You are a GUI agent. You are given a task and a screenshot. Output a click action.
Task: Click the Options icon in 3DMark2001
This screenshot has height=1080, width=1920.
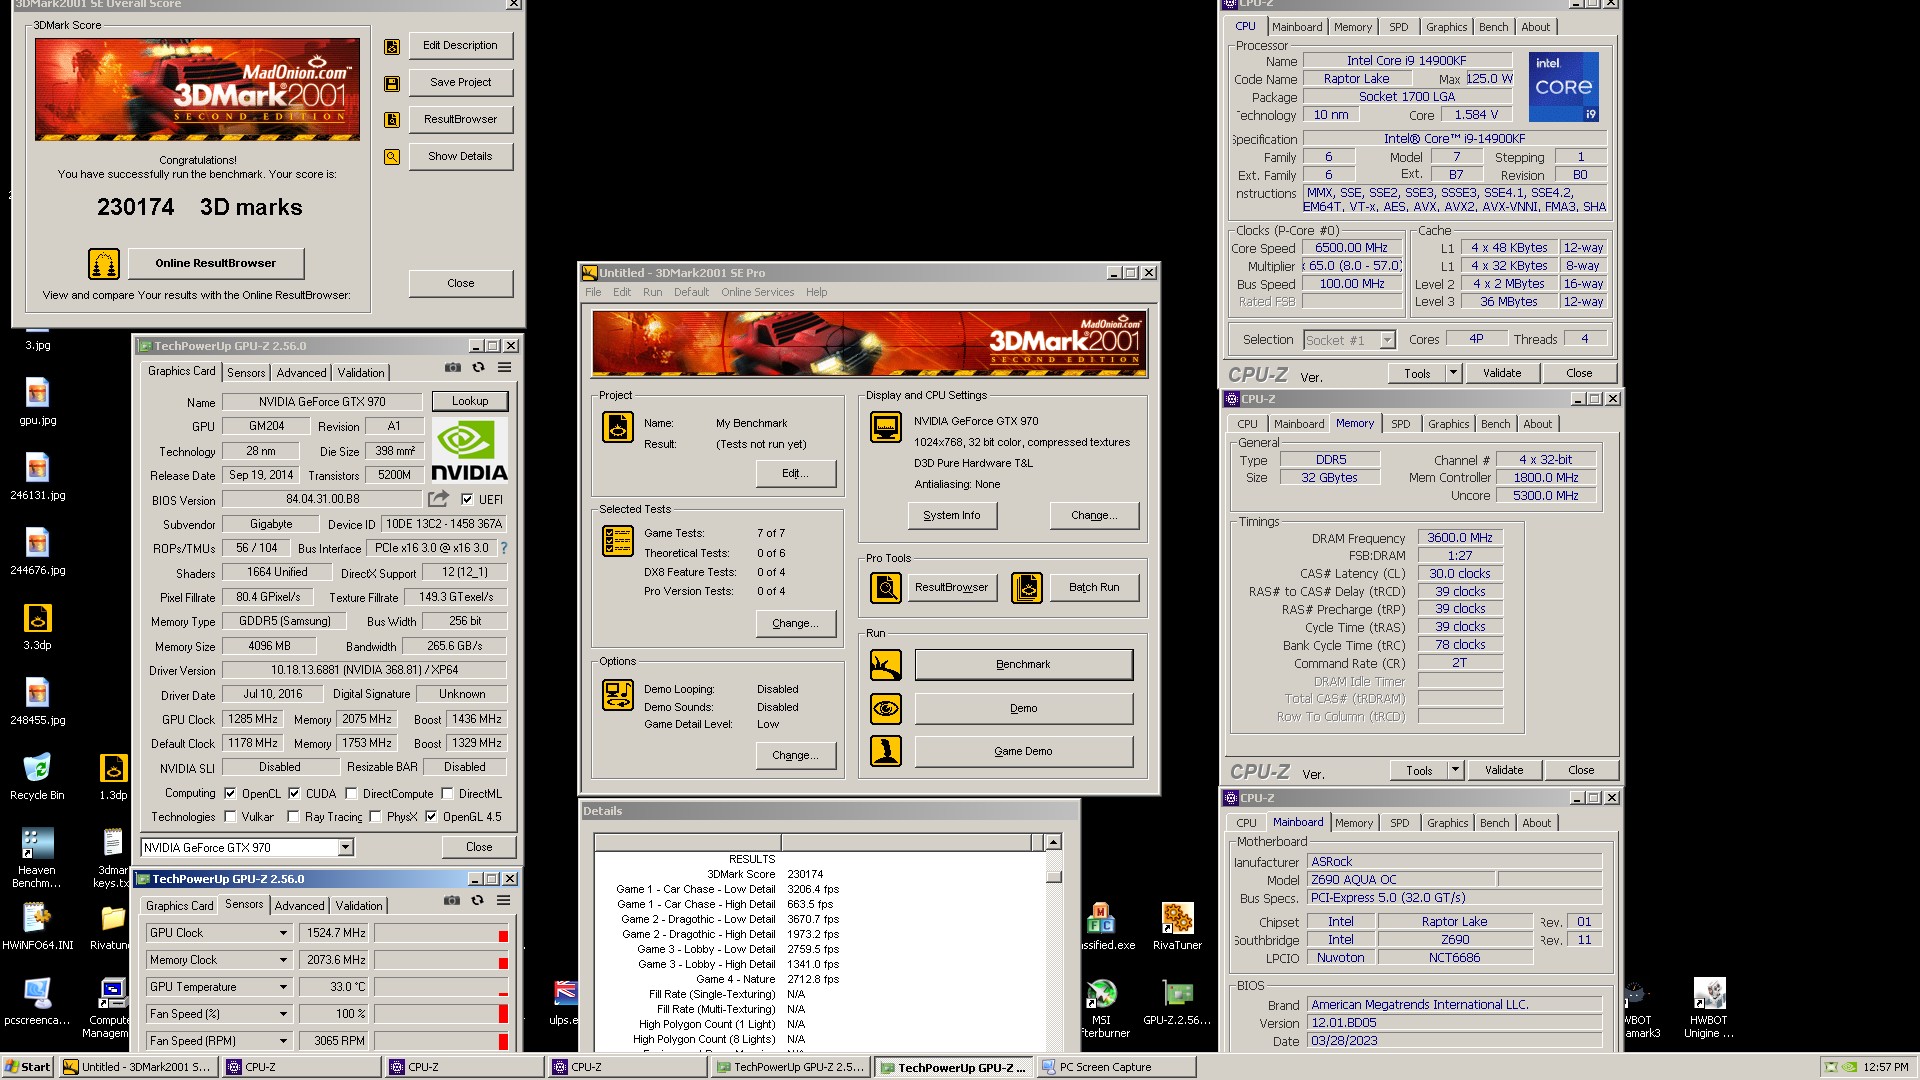[617, 695]
